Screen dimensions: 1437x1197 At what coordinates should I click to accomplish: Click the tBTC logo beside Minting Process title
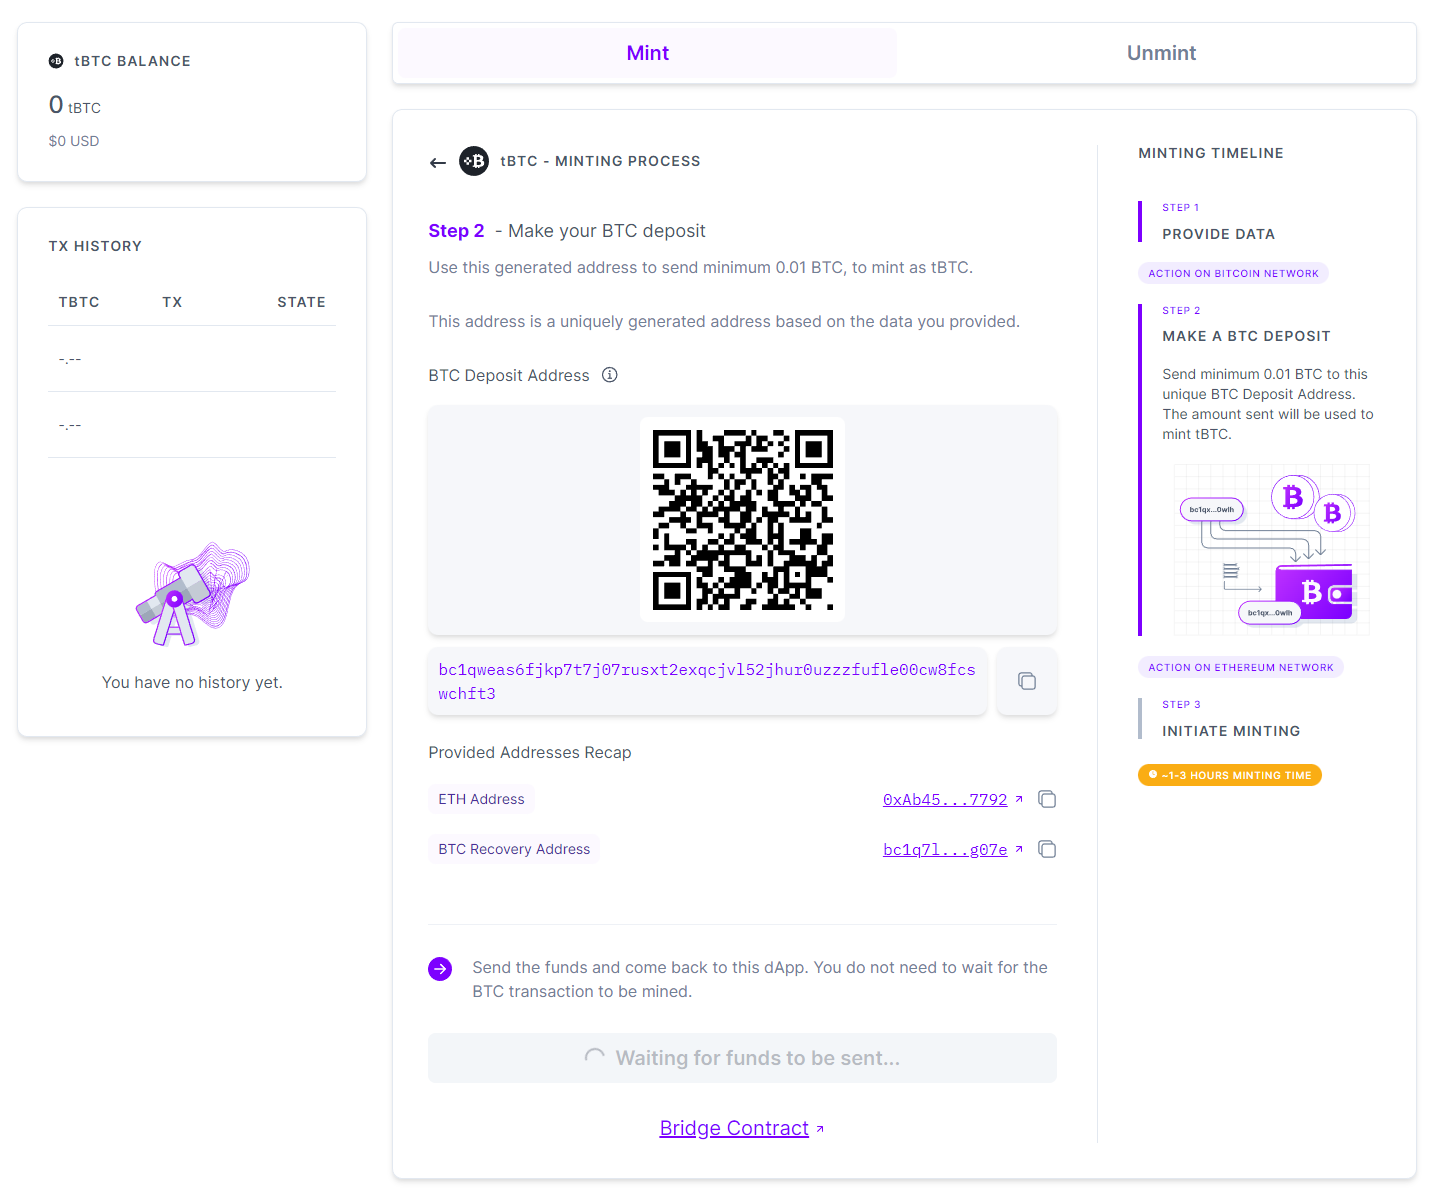point(474,161)
